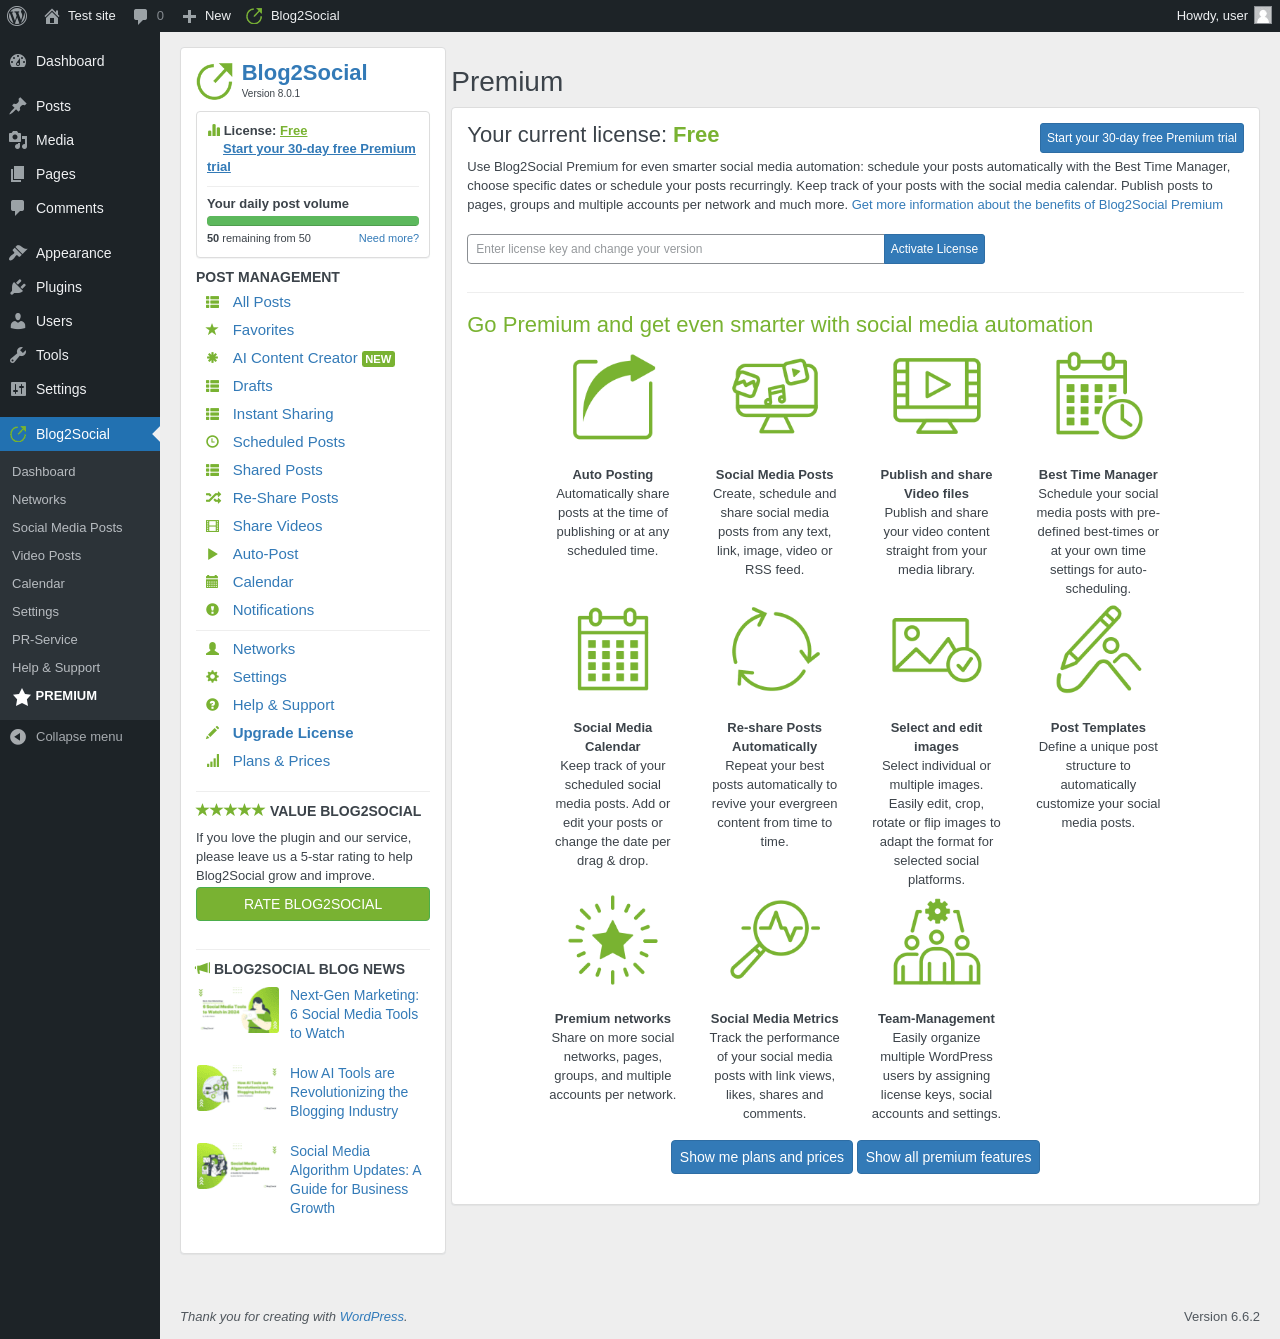Click the Re-Share Posts shuffle icon
Screen dimensions: 1280x1339
213,498
